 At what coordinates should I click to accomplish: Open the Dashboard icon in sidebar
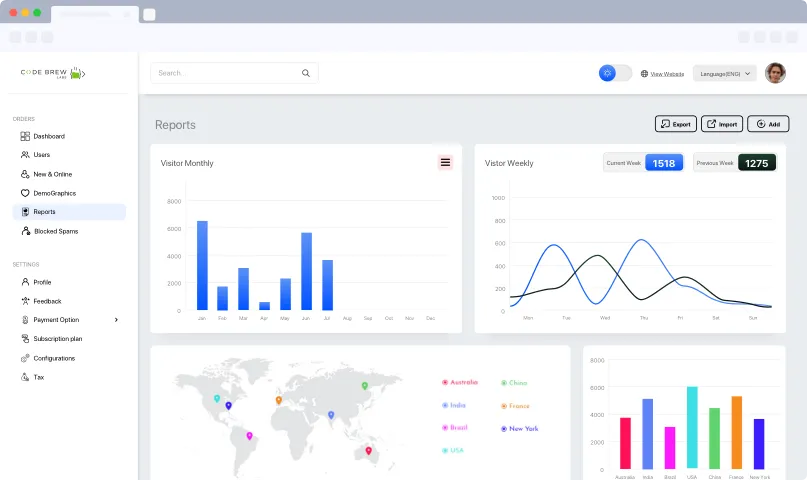click(x=25, y=136)
